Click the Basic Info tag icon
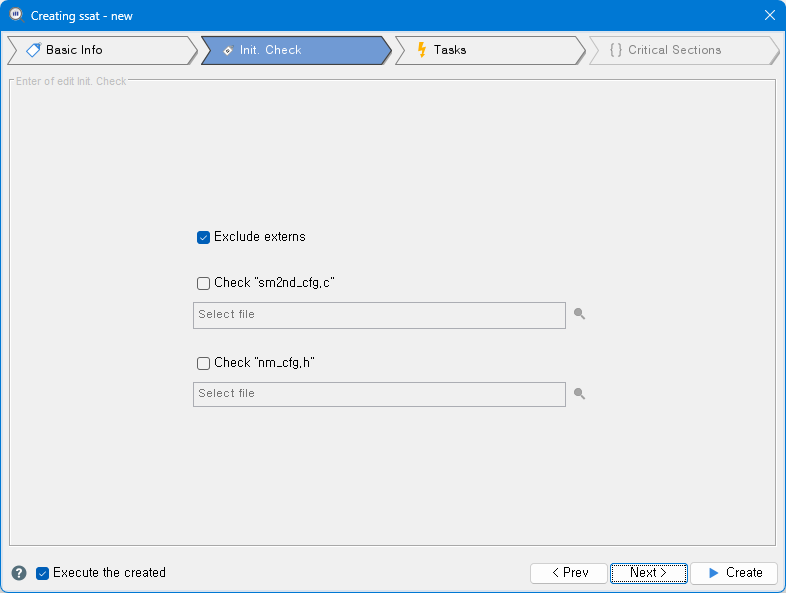This screenshot has height=593, width=786. [34, 50]
